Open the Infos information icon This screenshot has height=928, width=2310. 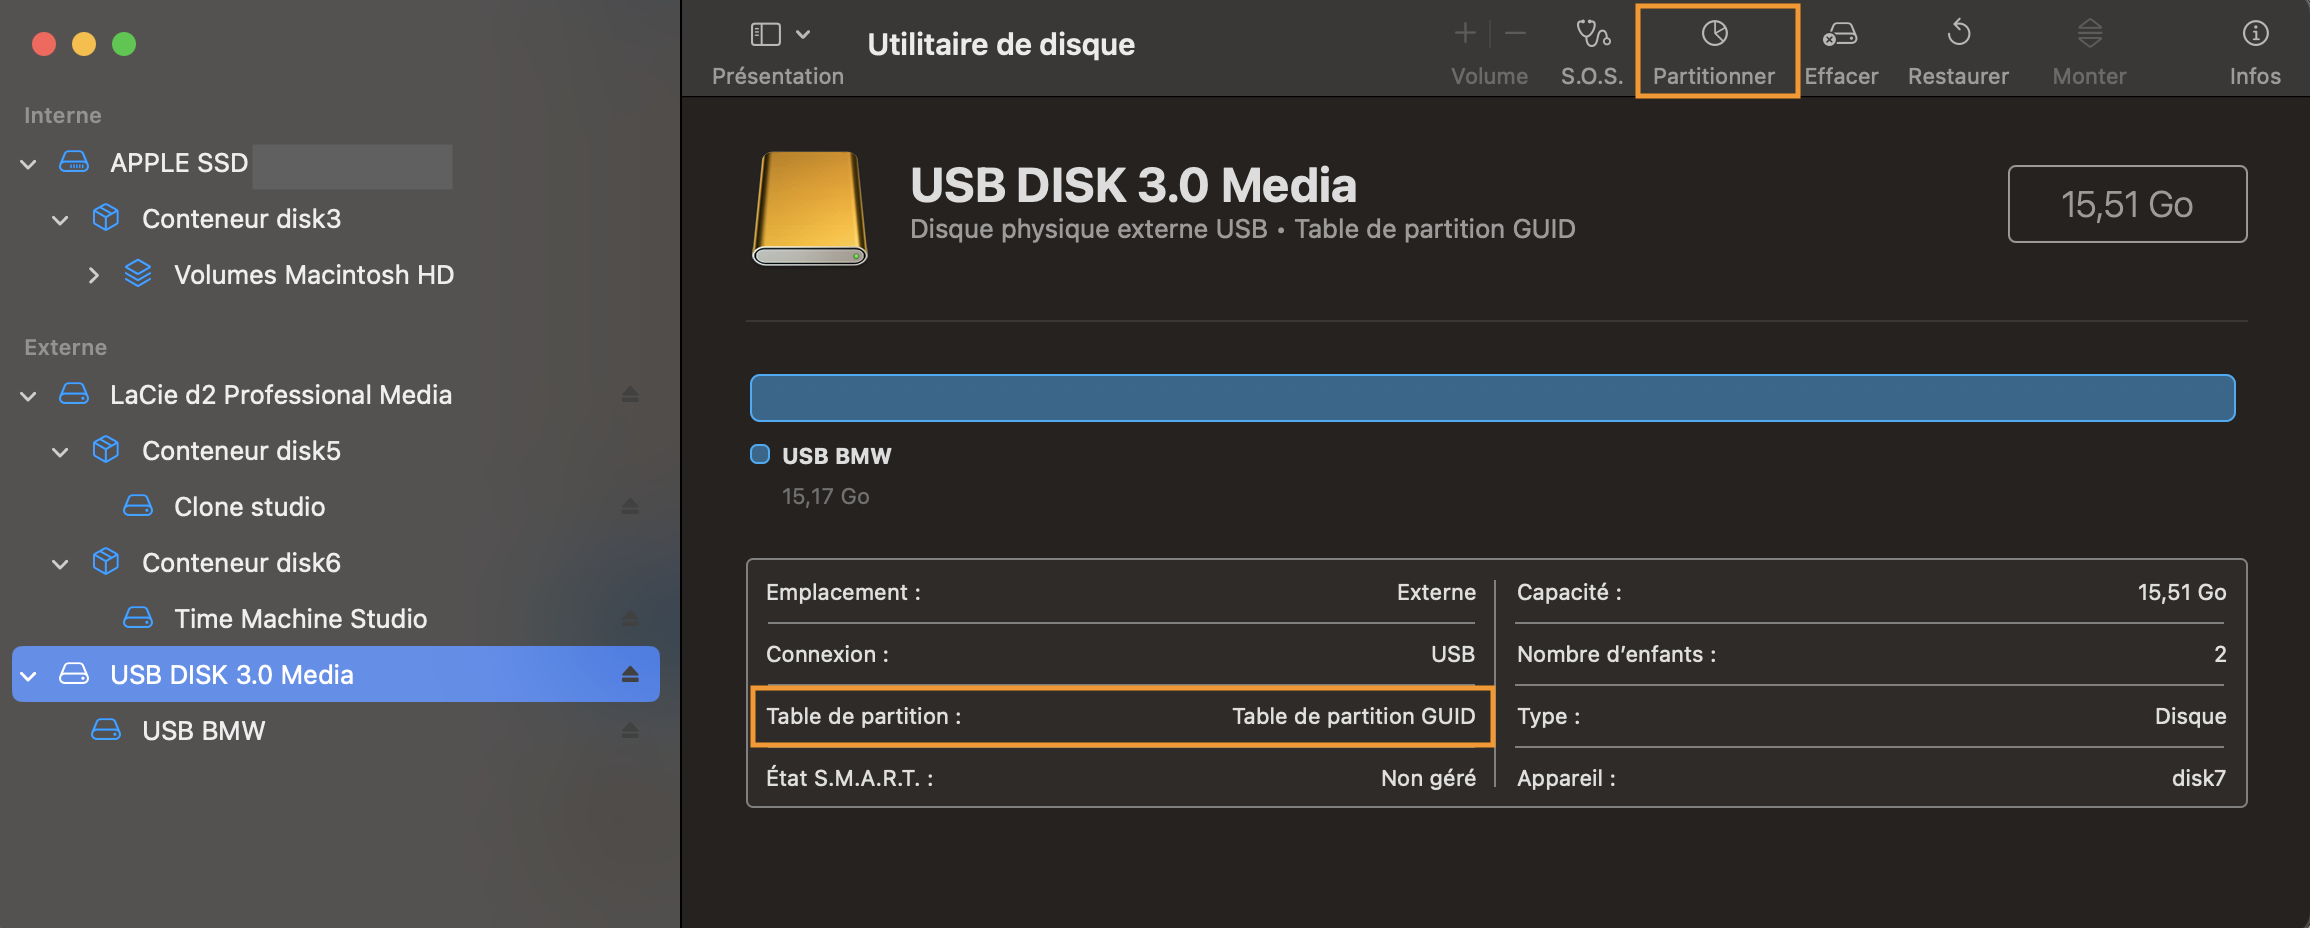(2255, 34)
